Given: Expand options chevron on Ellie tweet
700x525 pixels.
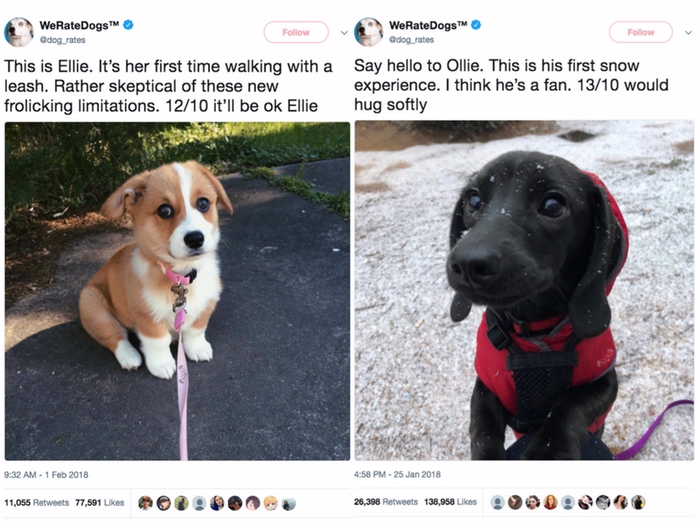Looking at the screenshot, I should point(344,33).
